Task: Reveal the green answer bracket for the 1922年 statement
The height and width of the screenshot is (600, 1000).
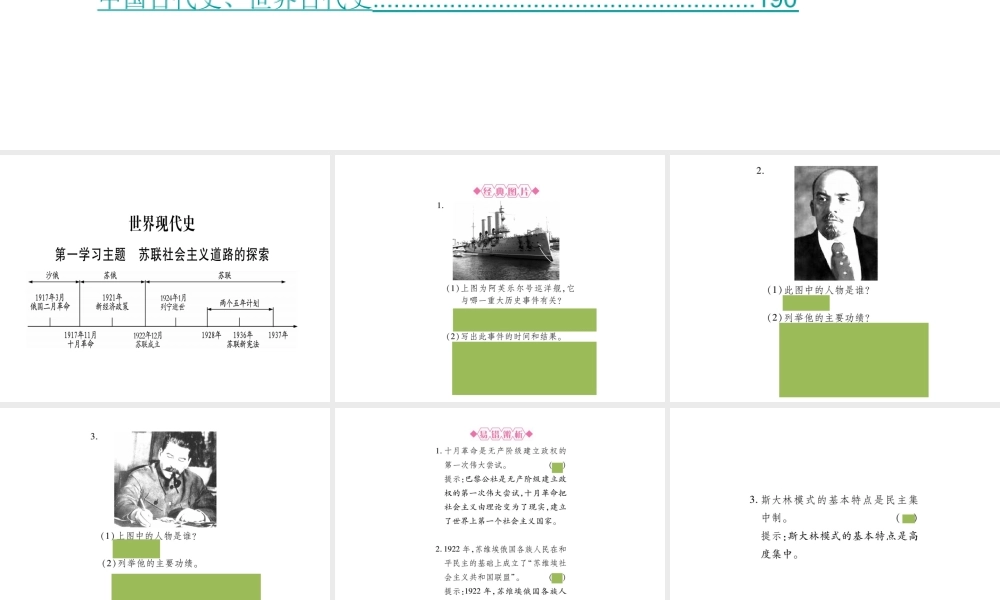Action: click(x=557, y=578)
